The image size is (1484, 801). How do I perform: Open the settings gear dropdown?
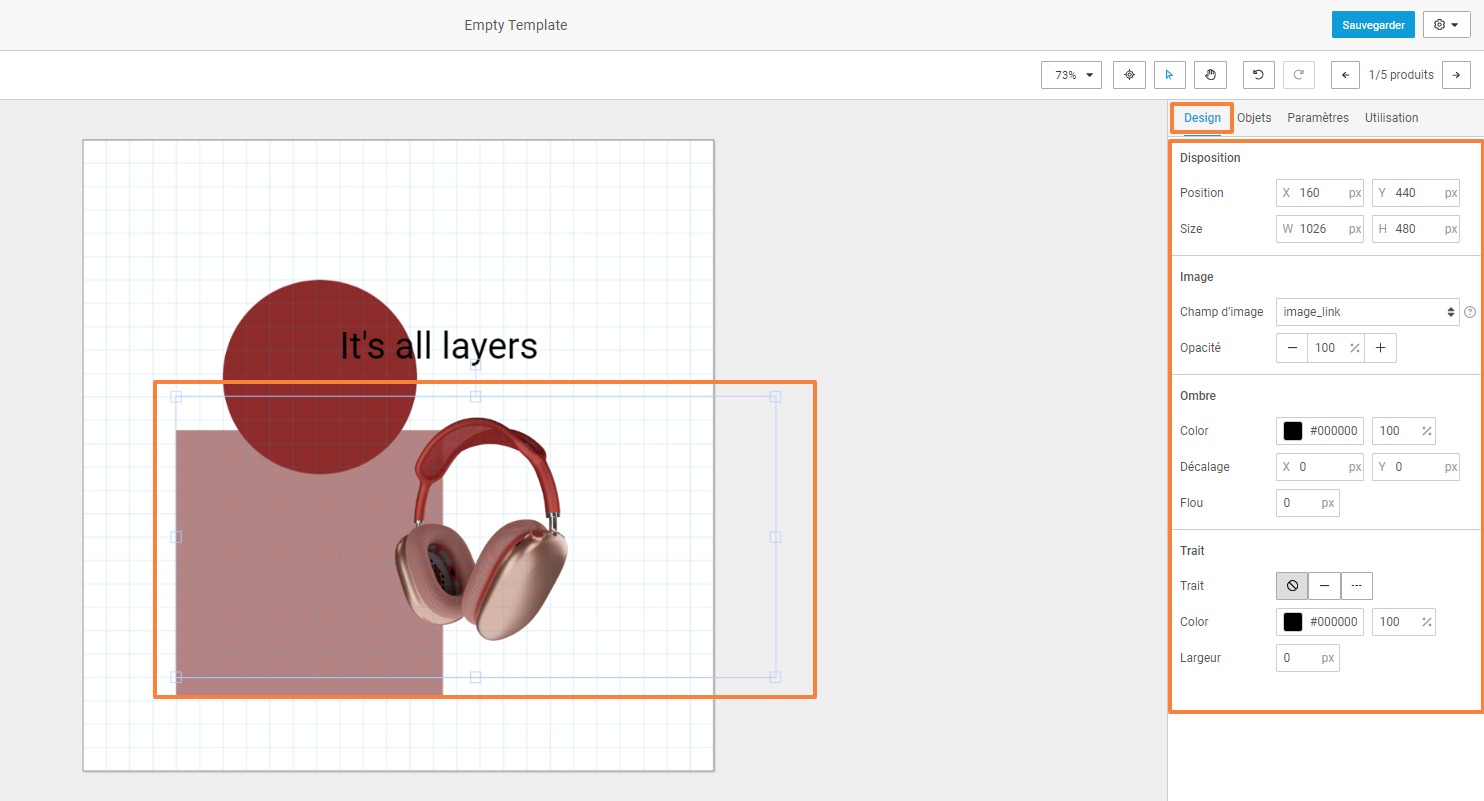[x=1446, y=25]
